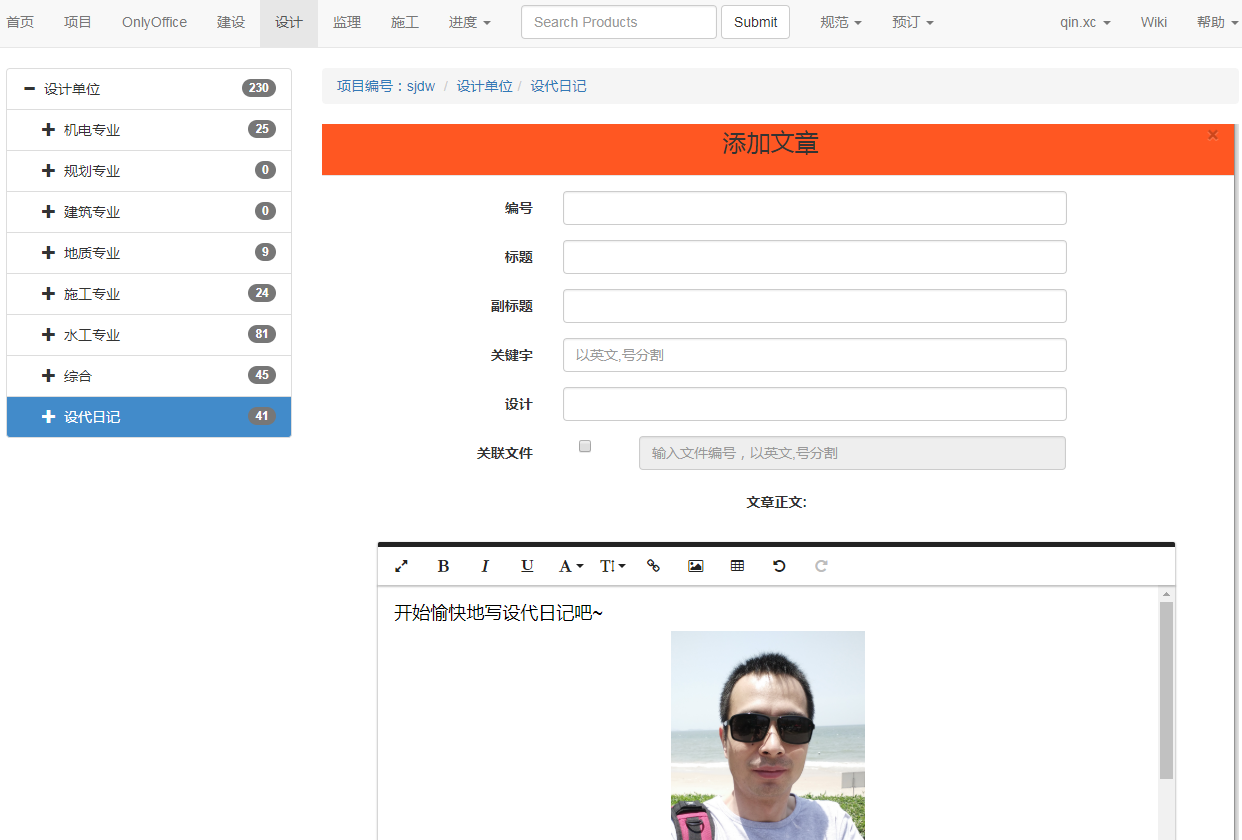Click the 输入文件编号 input field

[852, 453]
